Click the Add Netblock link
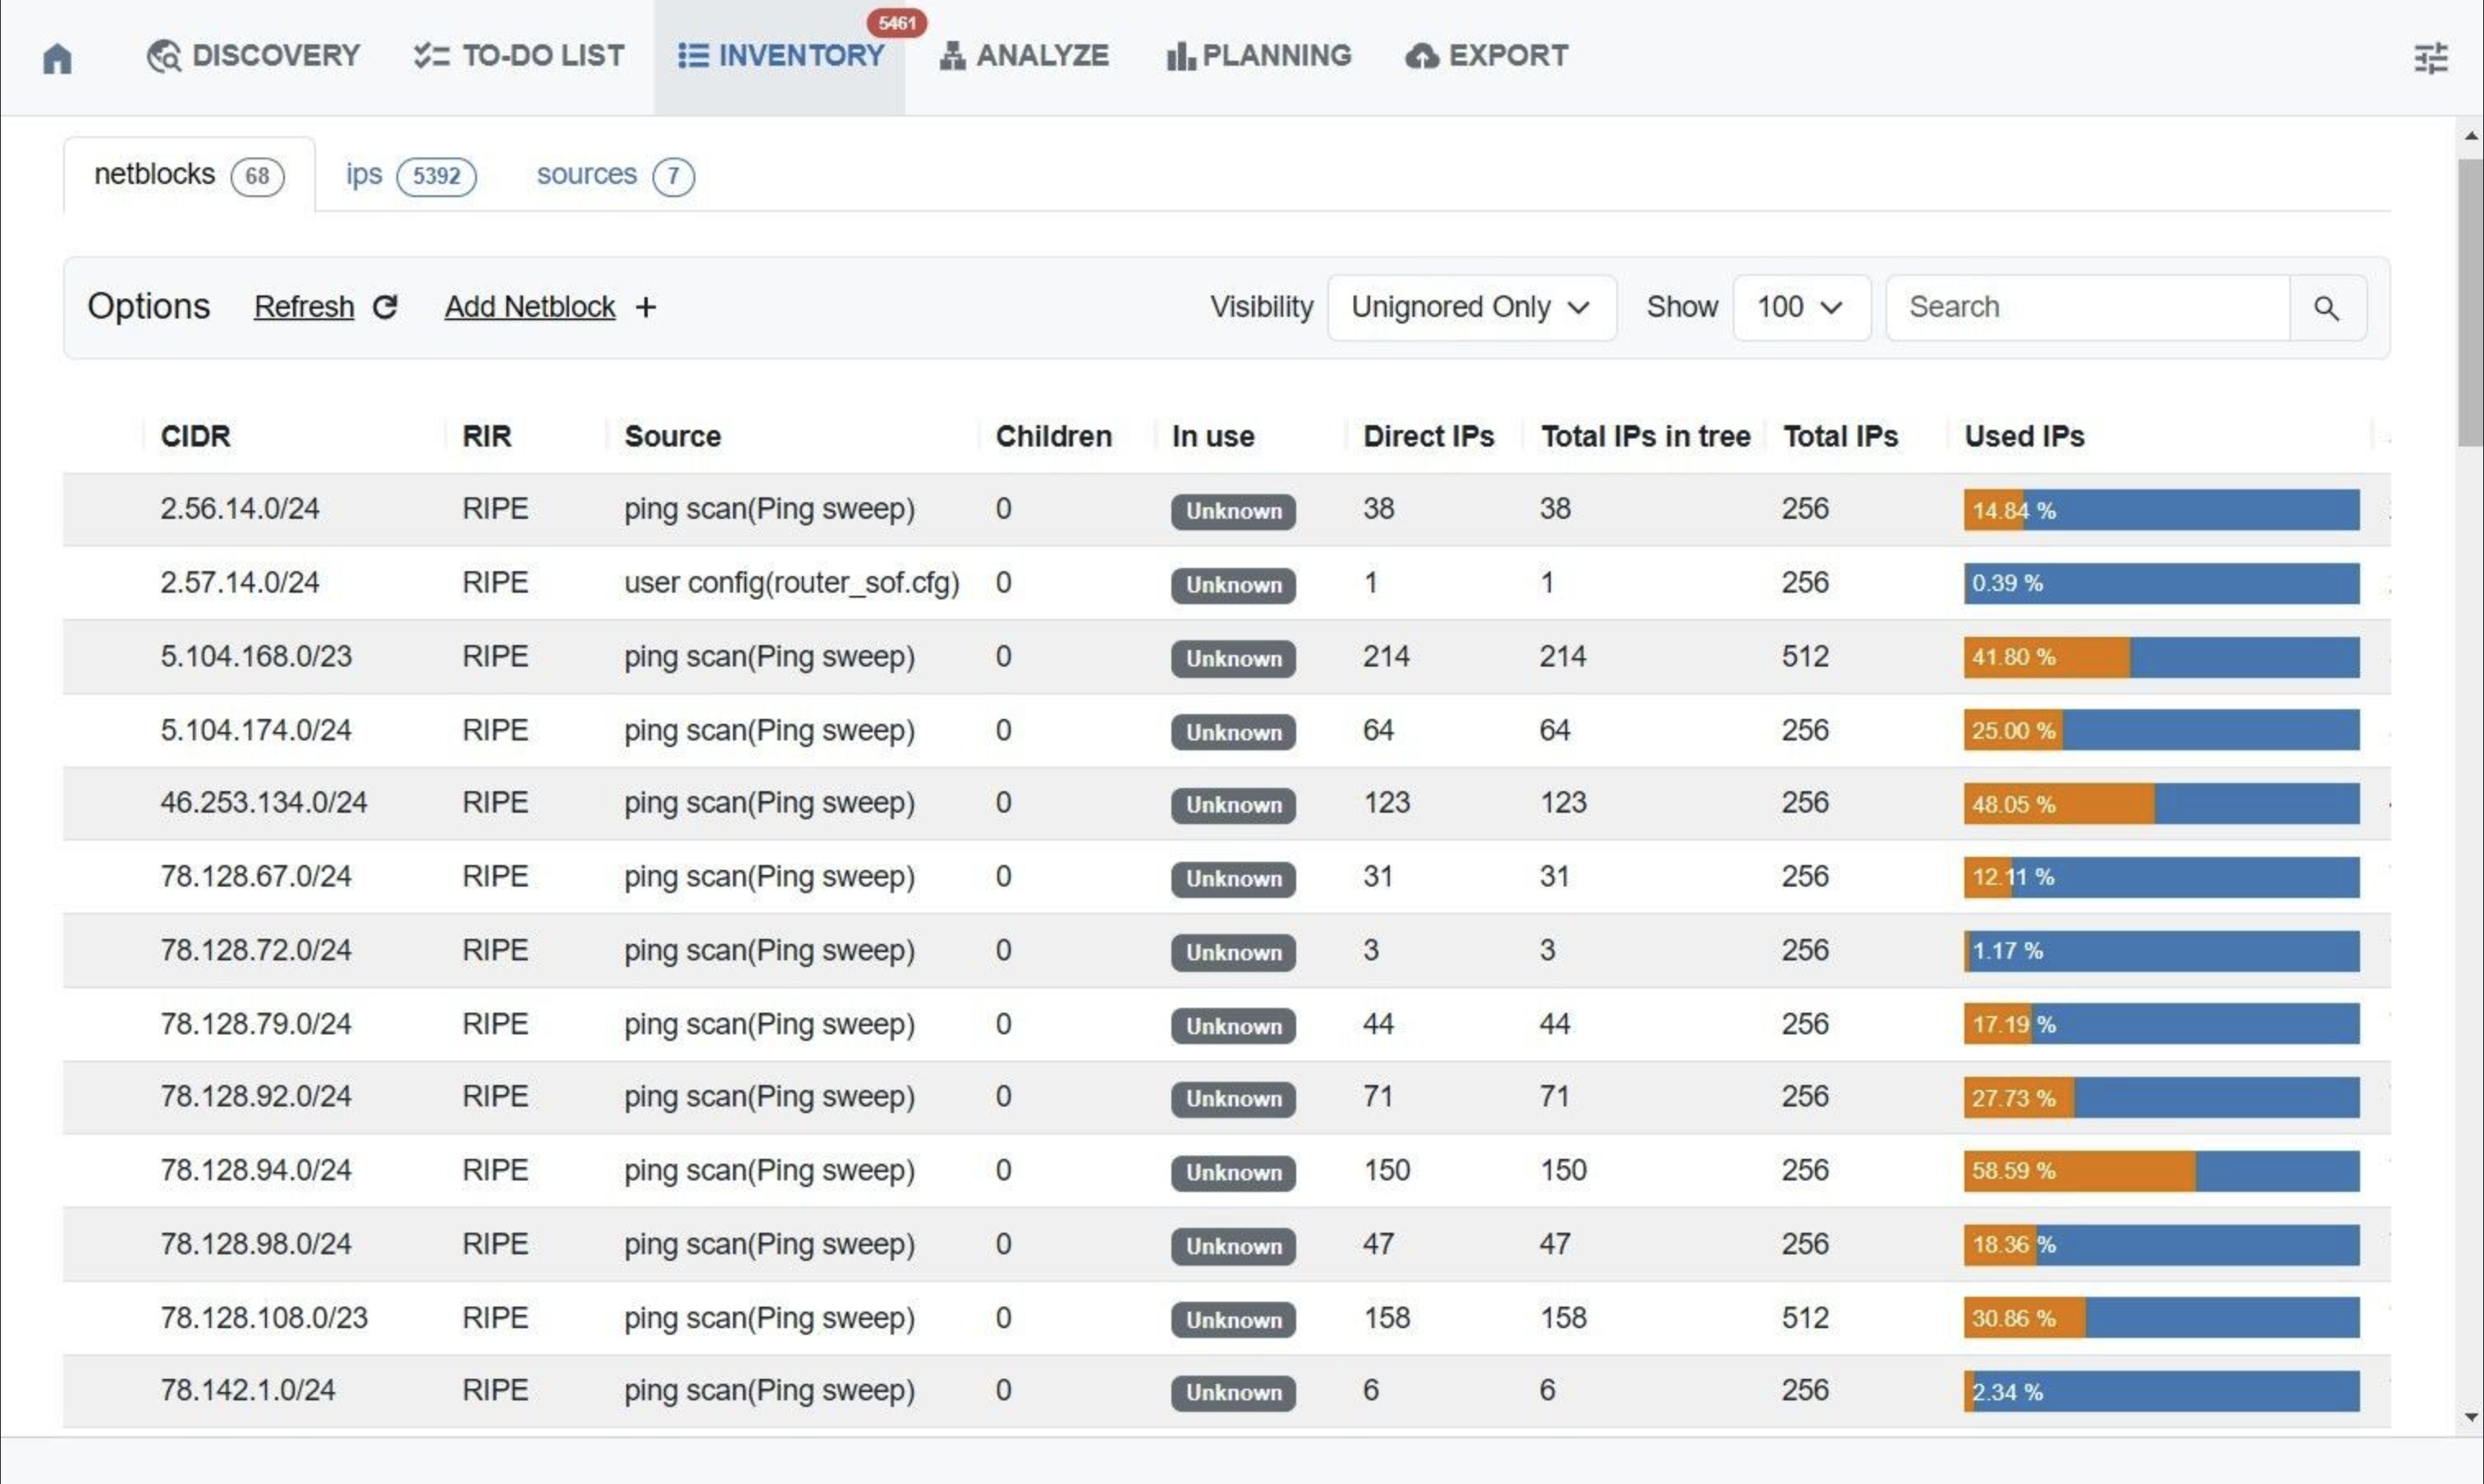Screen dimensions: 2484x1484 coord(529,307)
